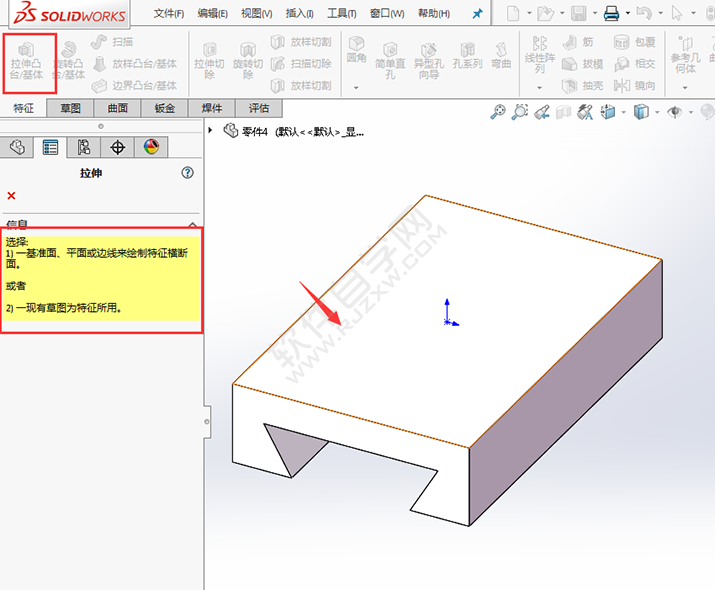Open the Hole Wizard (异型孔向导)
Image resolution: width=715 pixels, height=590 pixels.
click(x=429, y=61)
